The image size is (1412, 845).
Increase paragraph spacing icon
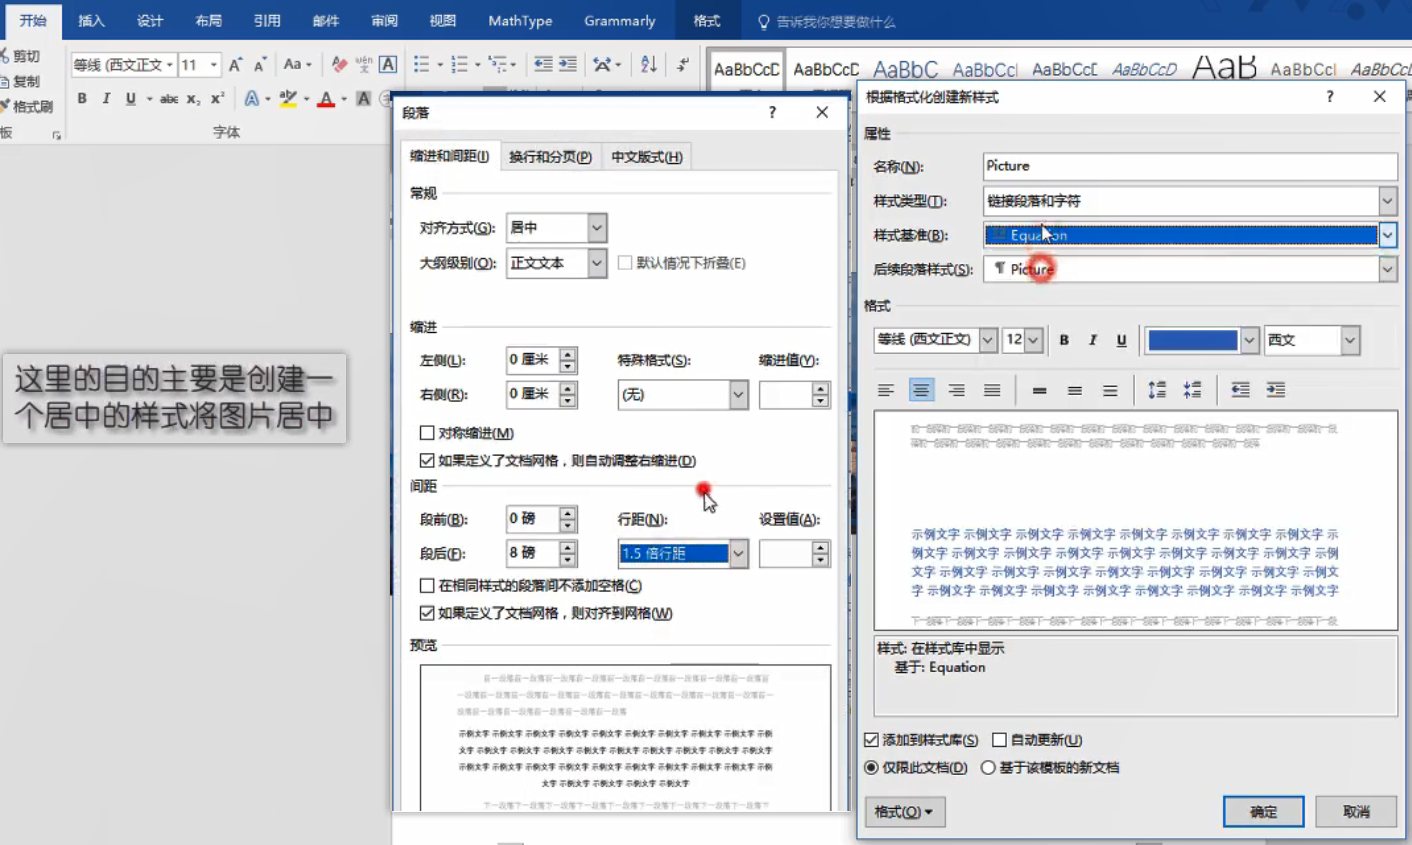[1157, 390]
